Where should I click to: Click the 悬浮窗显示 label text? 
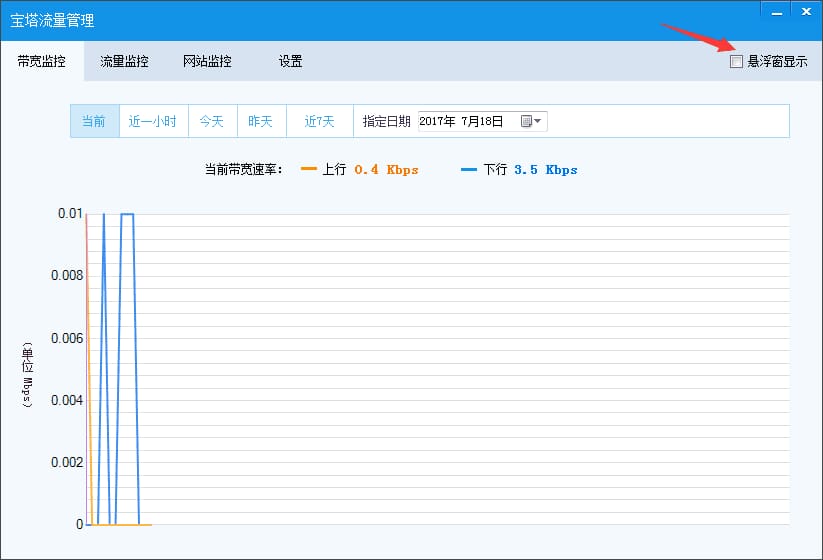coord(777,61)
